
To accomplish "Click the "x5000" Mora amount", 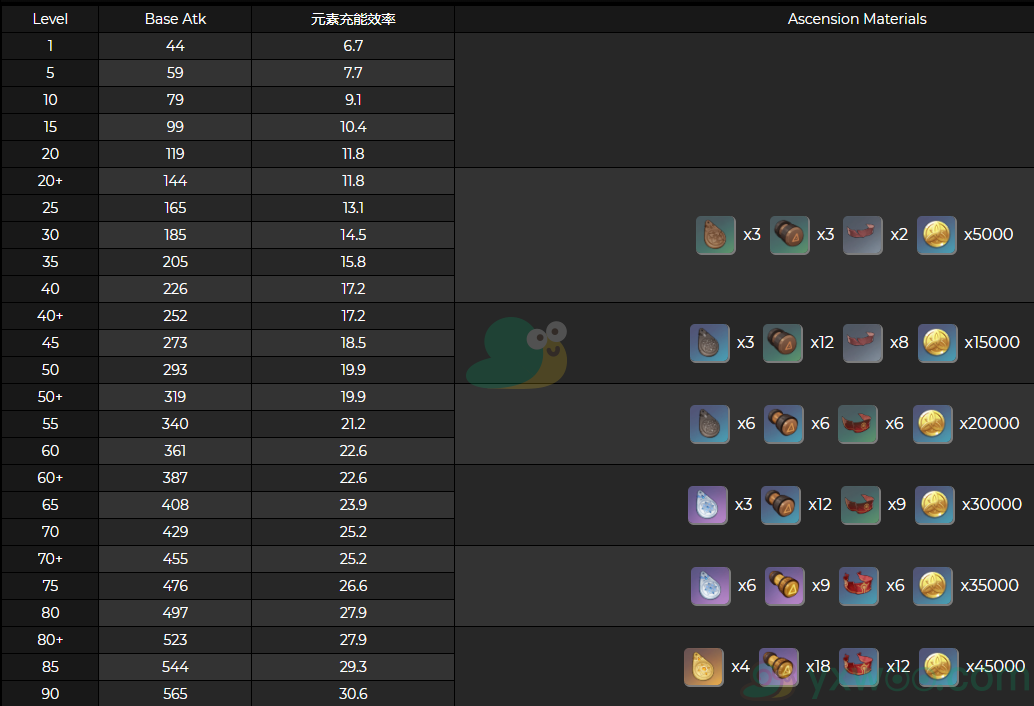I will click(988, 235).
